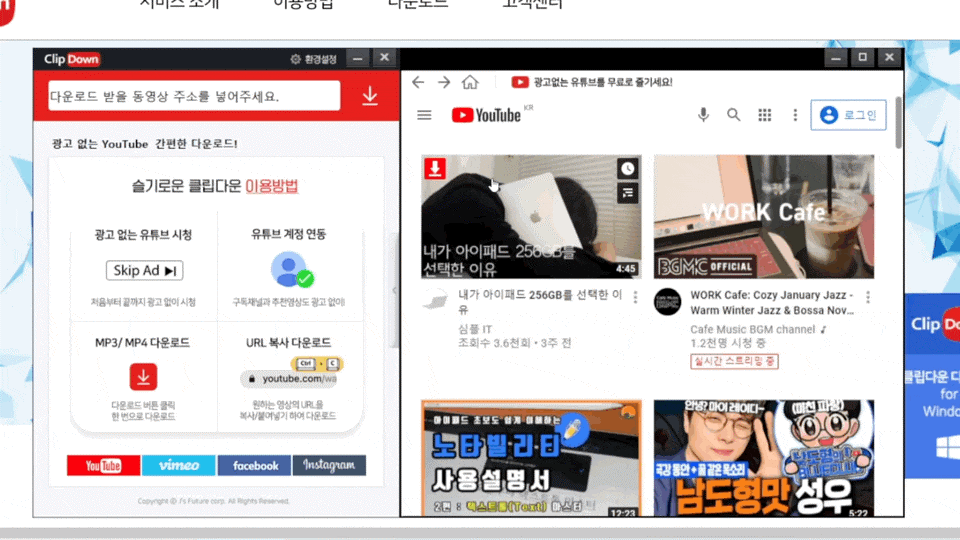The image size is (960, 540).
Task: Click 광고 없는 유튜브 시청 heading
Action: click(143, 234)
